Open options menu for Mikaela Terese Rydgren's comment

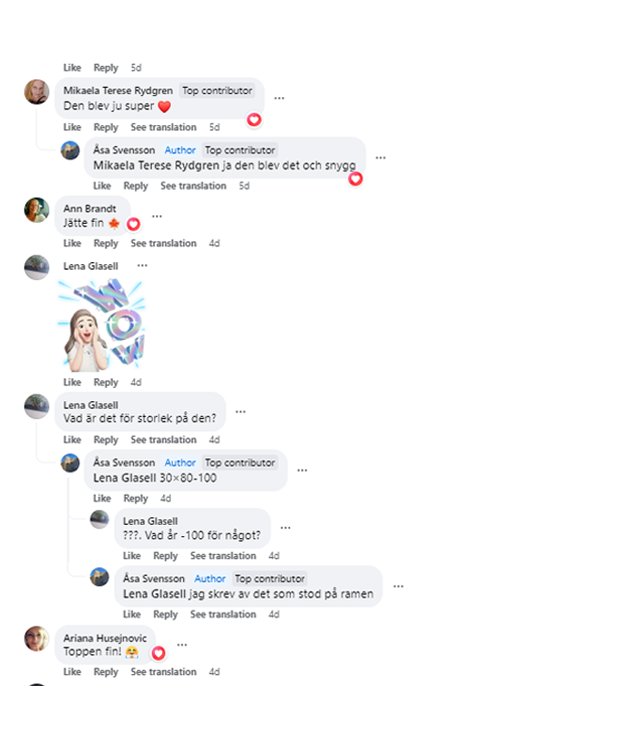pyautogui.click(x=279, y=98)
